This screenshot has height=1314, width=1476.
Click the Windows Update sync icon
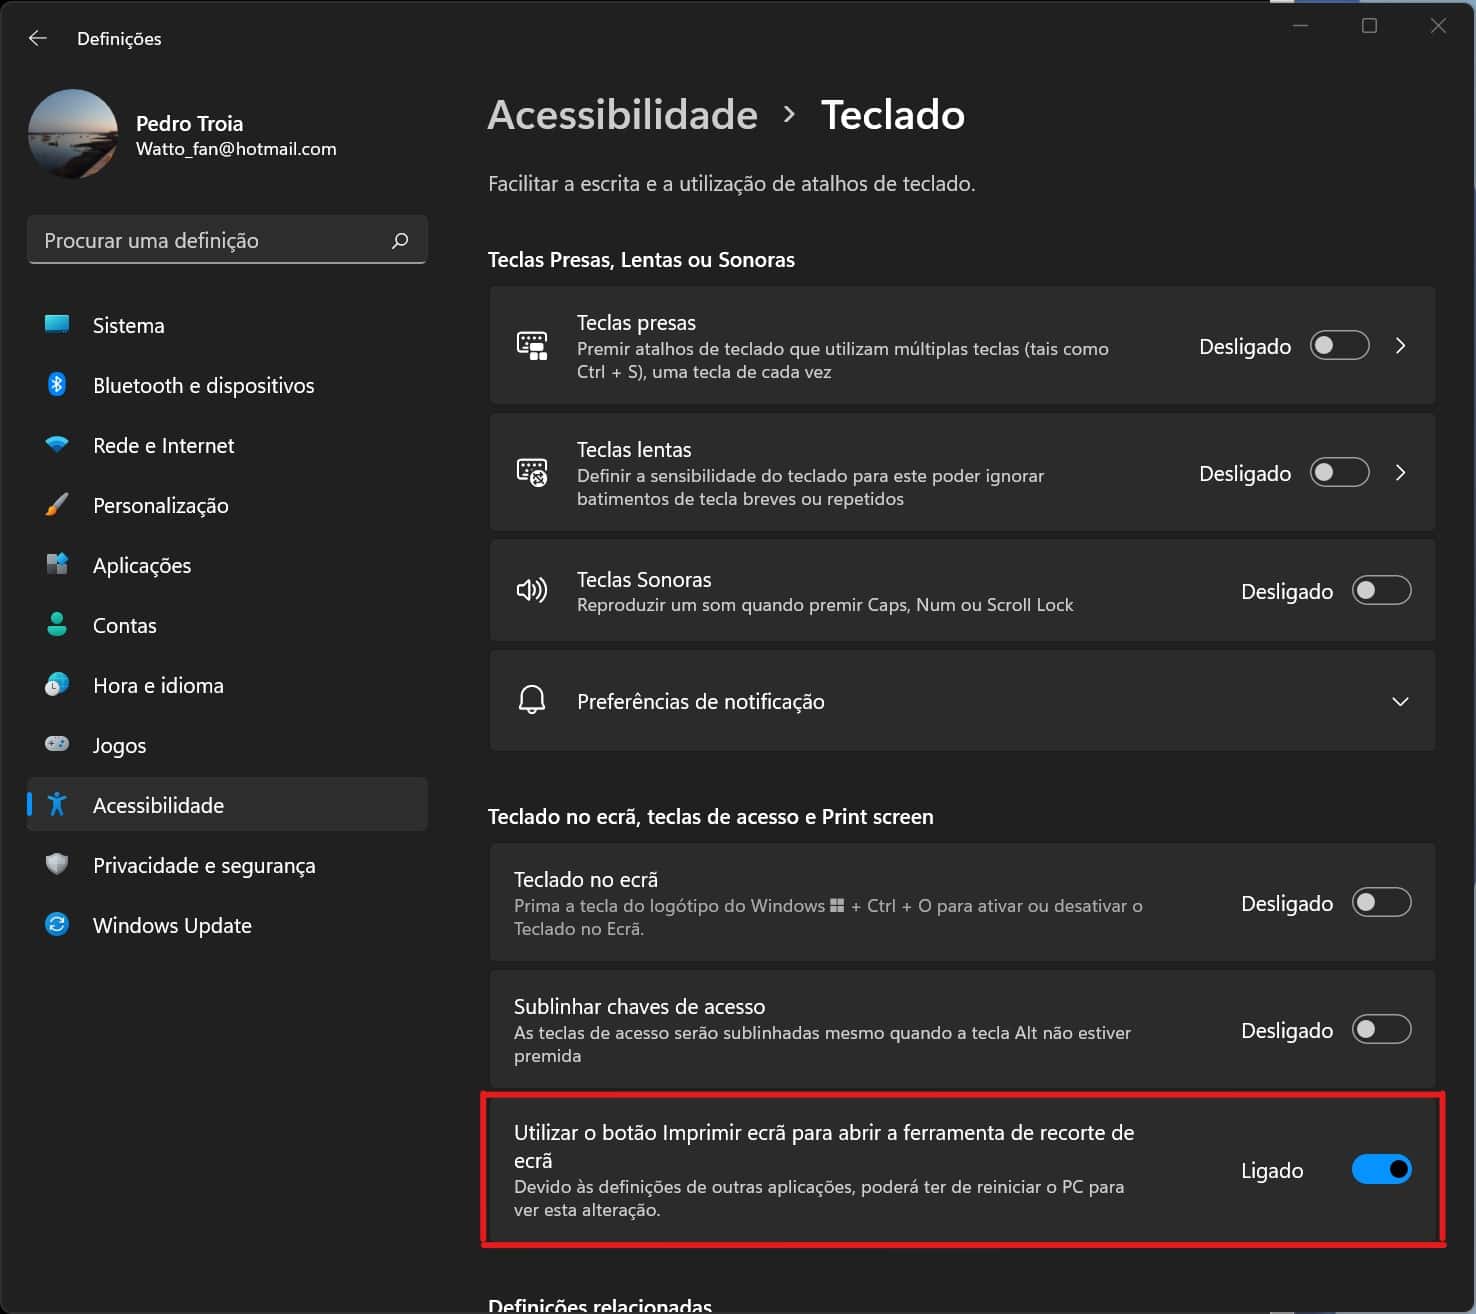[x=57, y=925]
